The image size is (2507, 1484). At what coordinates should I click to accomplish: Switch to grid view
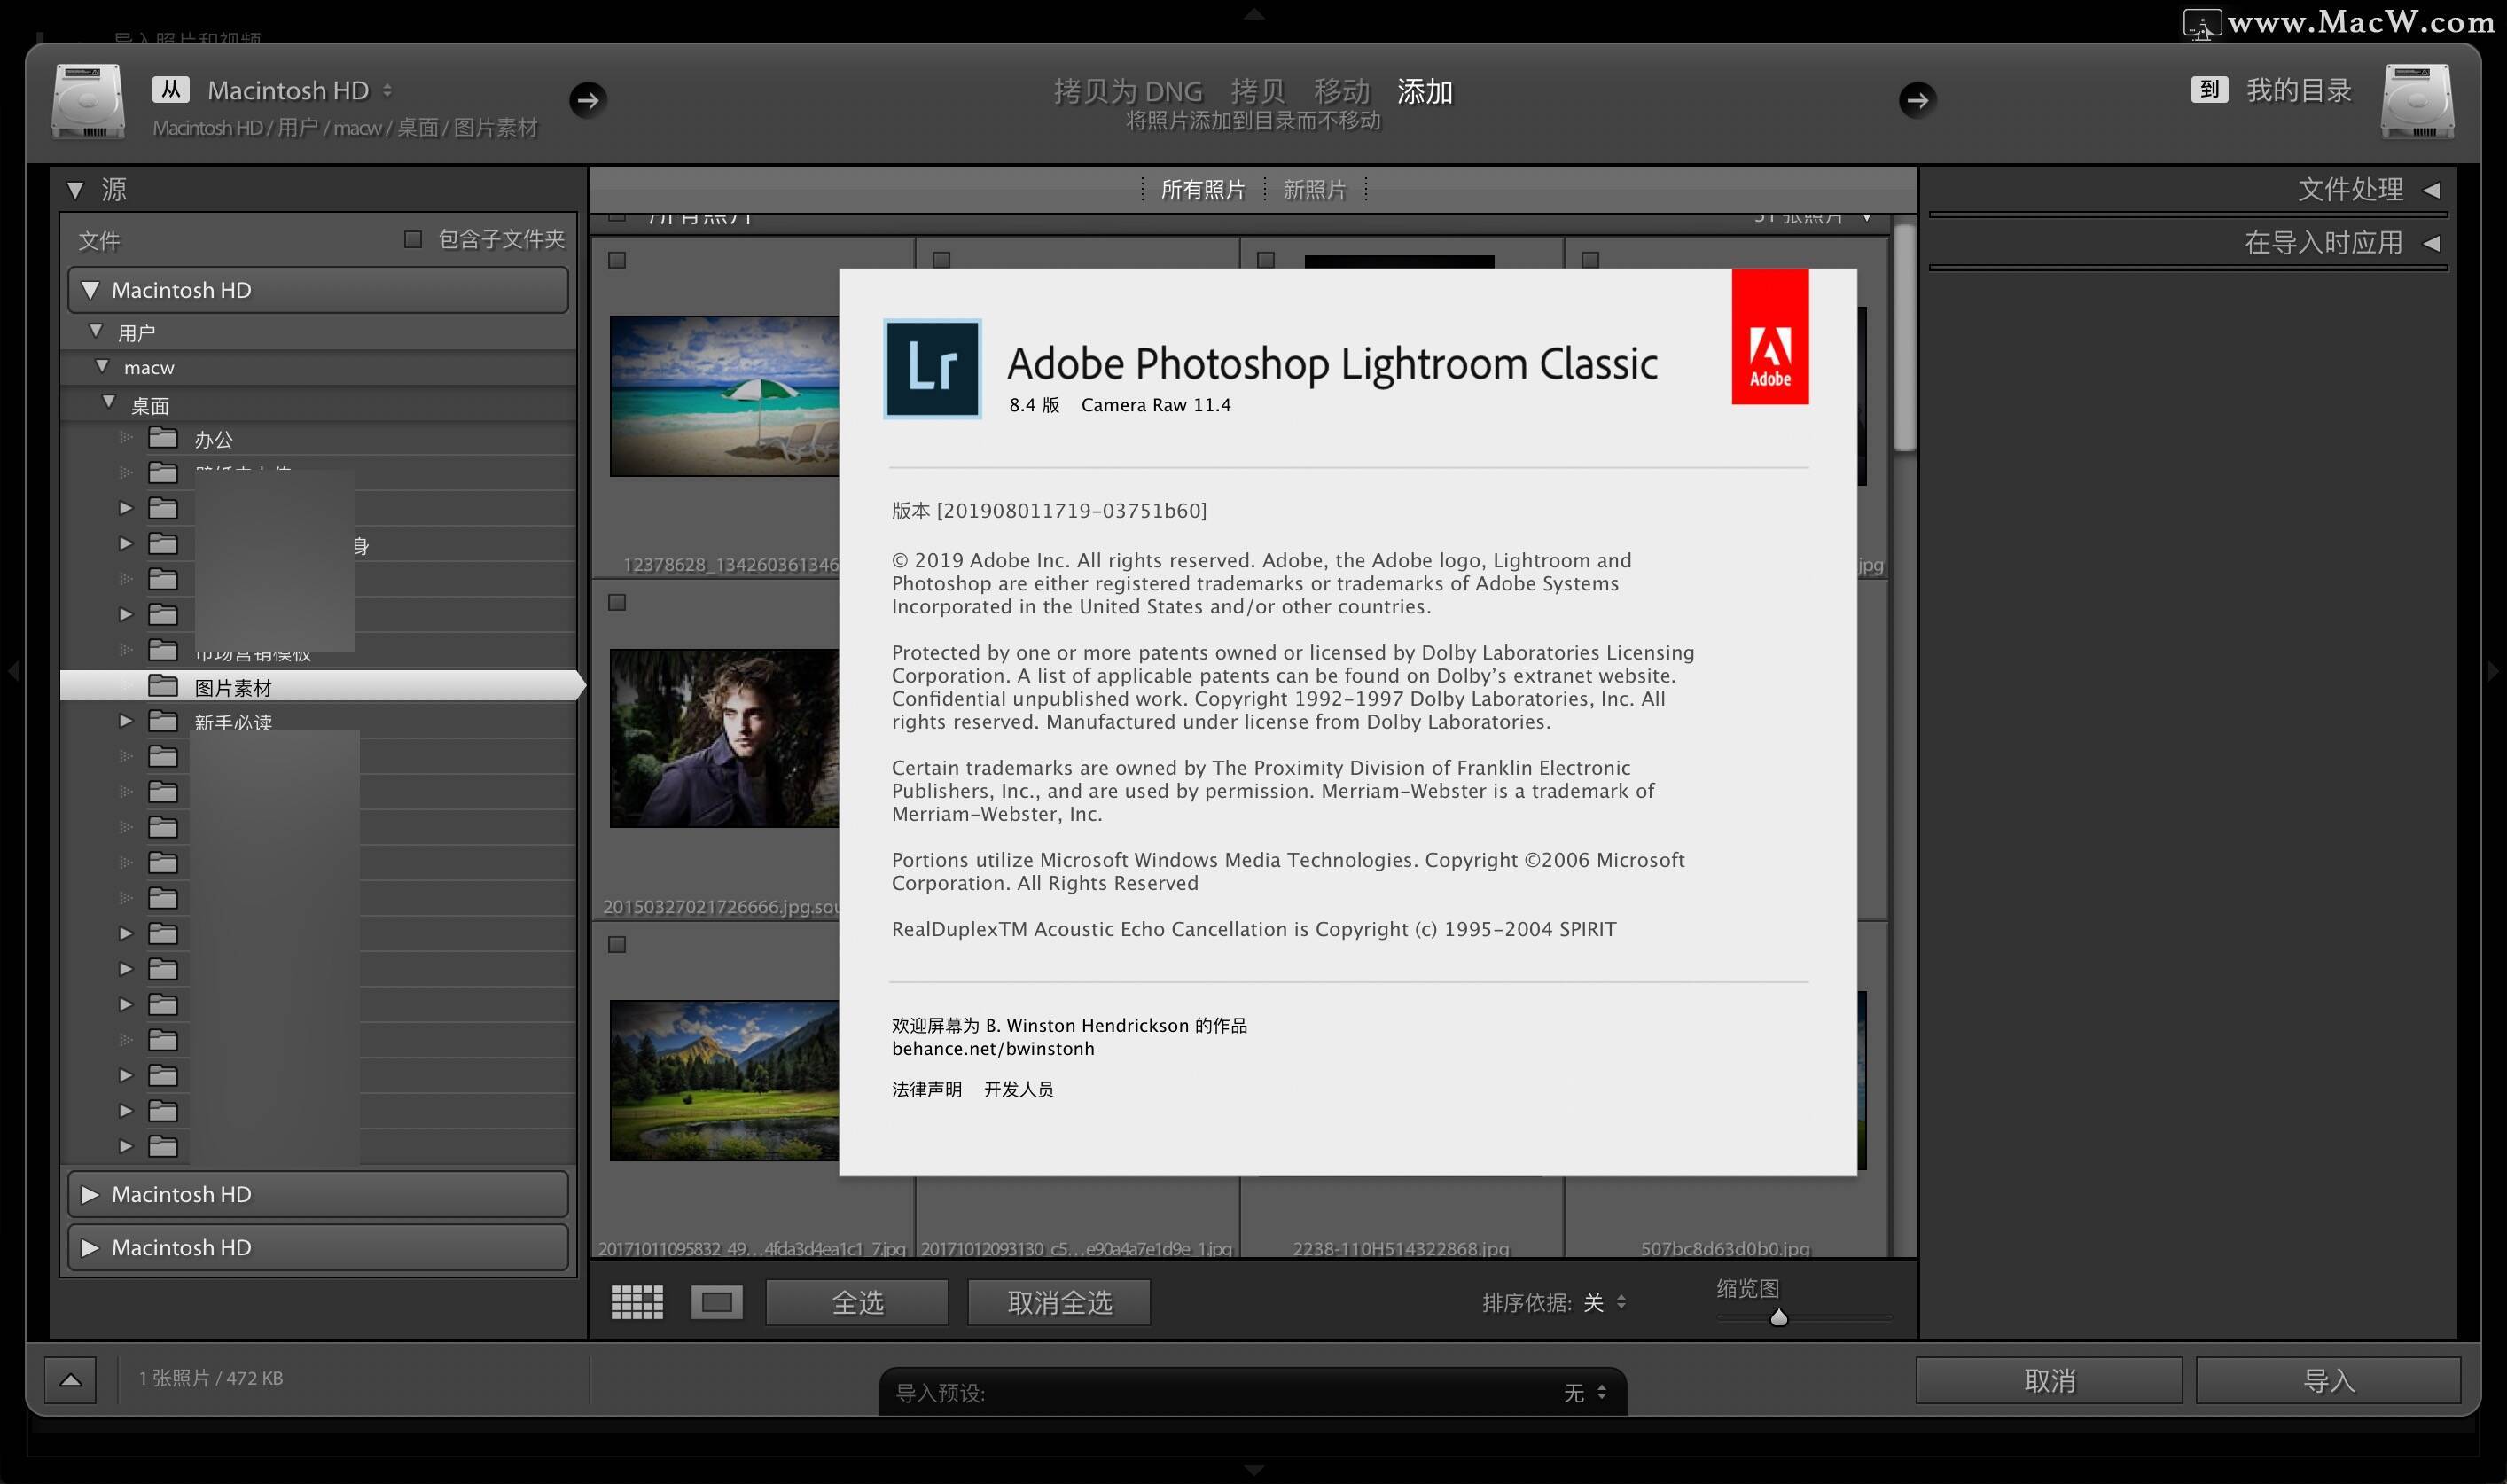(637, 1302)
